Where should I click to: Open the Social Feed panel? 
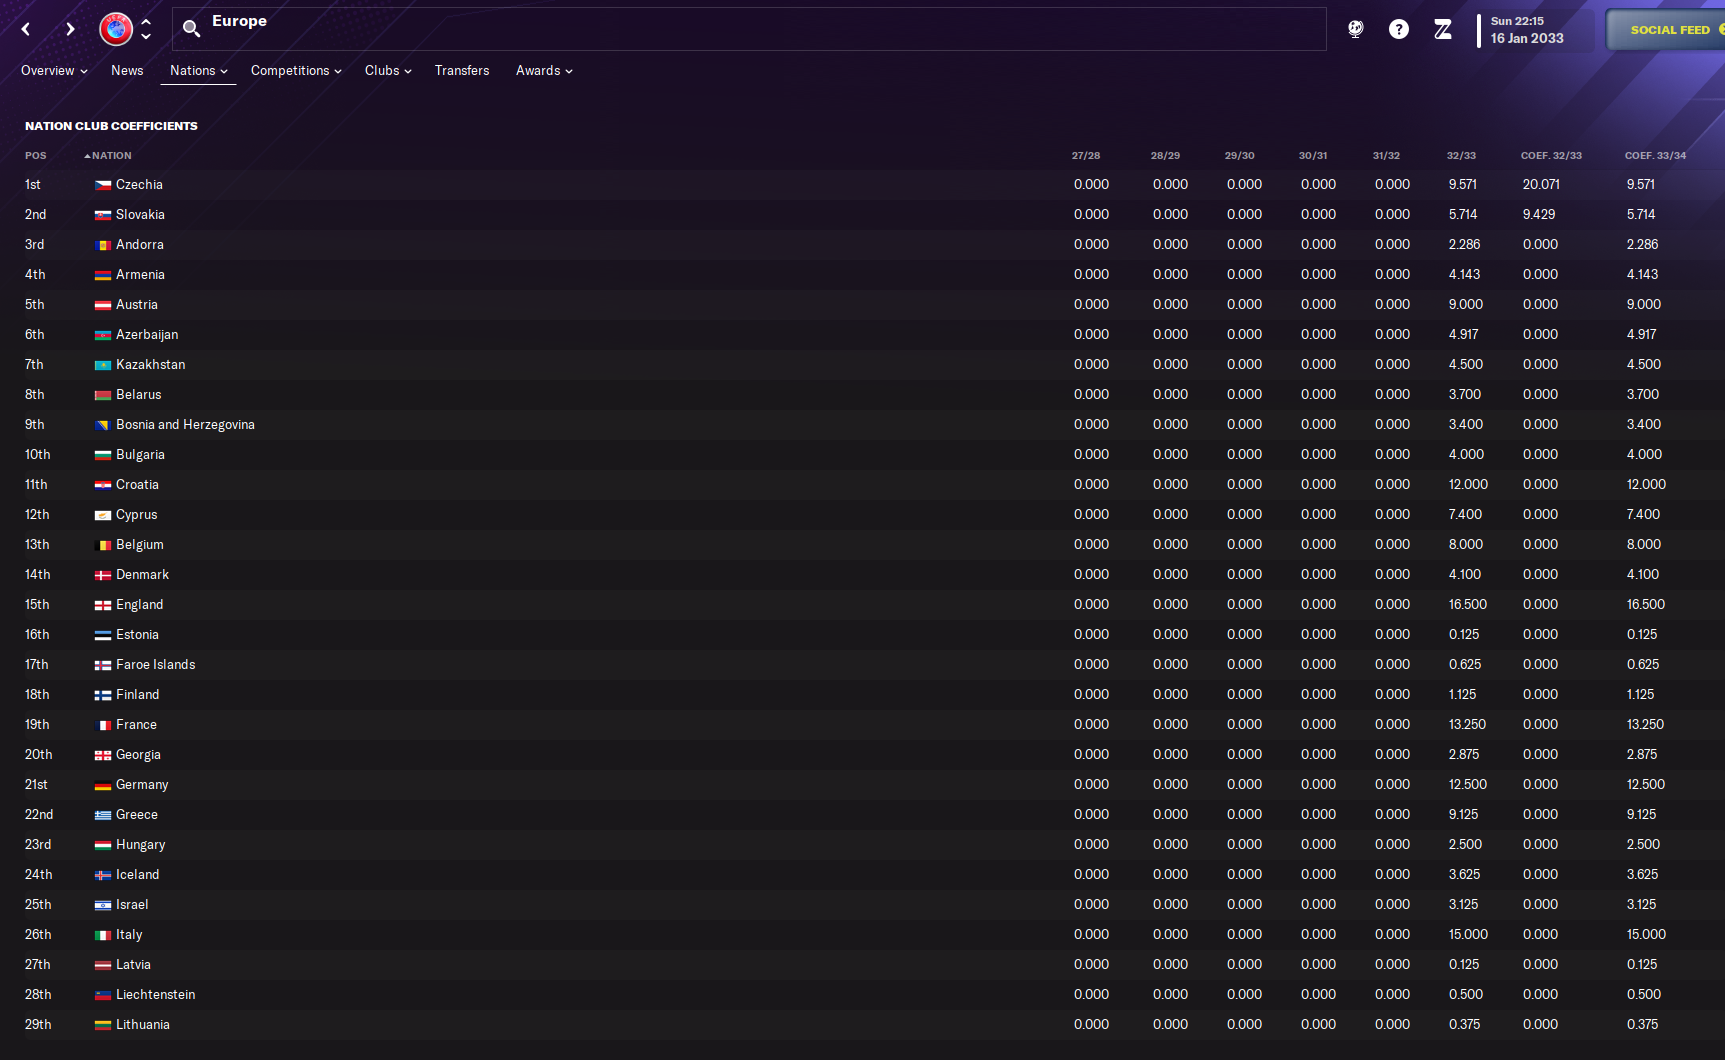point(1668,30)
